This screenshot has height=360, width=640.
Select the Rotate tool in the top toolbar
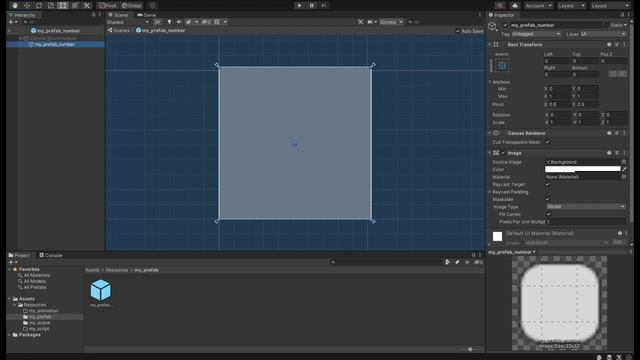tap(39, 6)
